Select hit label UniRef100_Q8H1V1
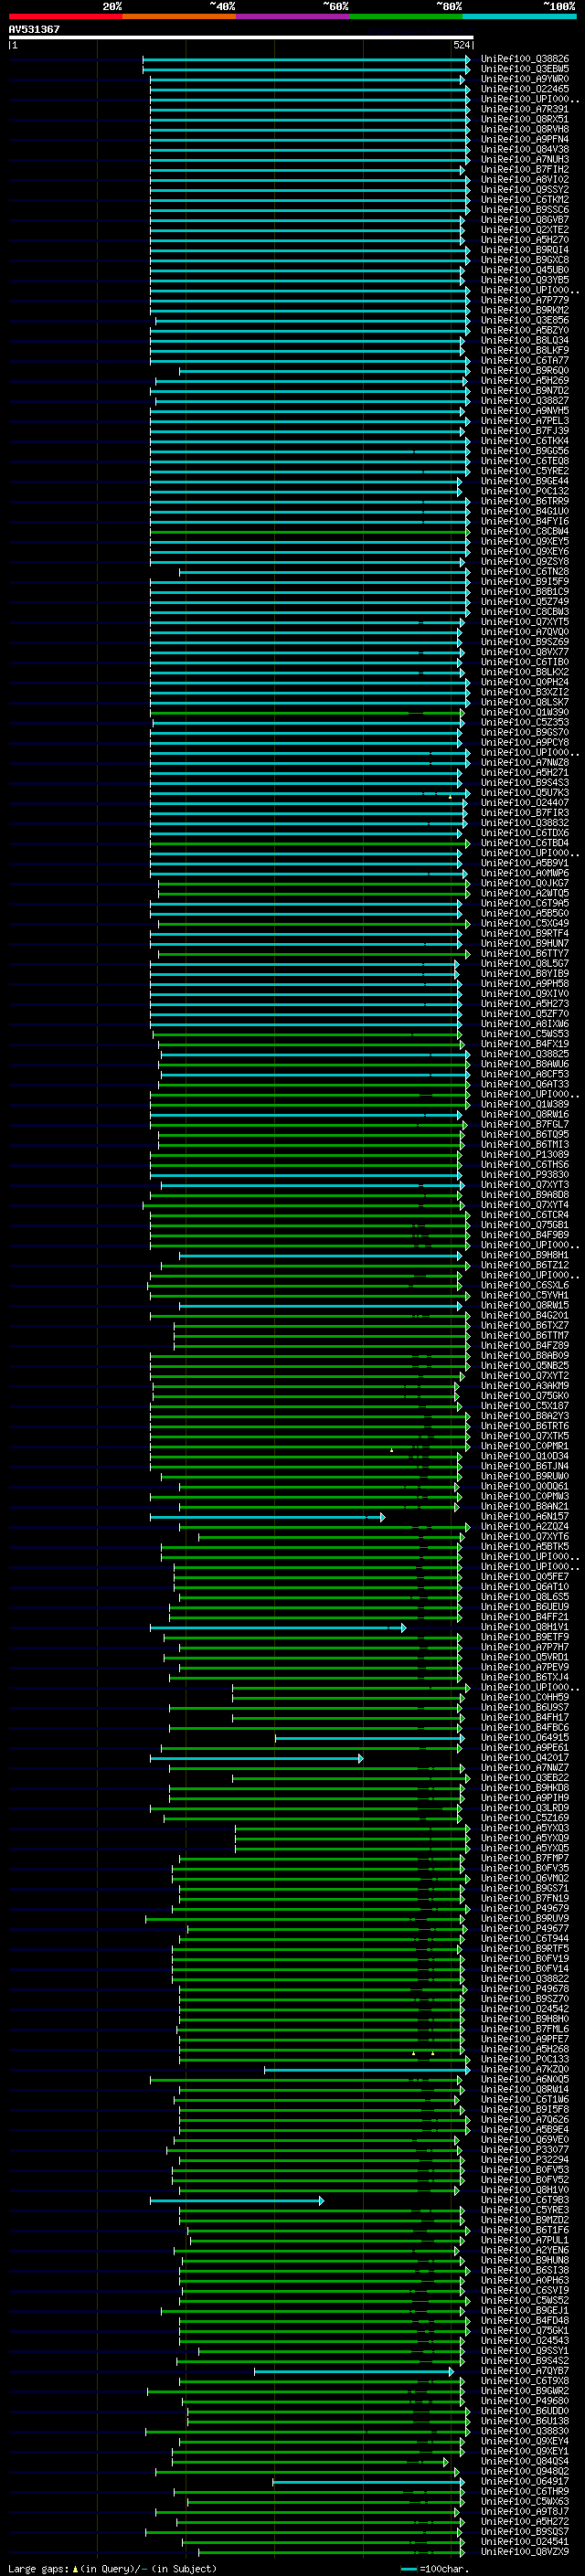 pos(525,1627)
